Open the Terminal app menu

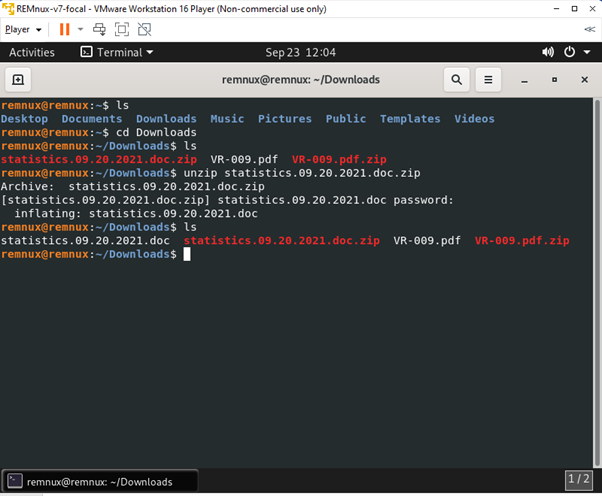pos(117,52)
